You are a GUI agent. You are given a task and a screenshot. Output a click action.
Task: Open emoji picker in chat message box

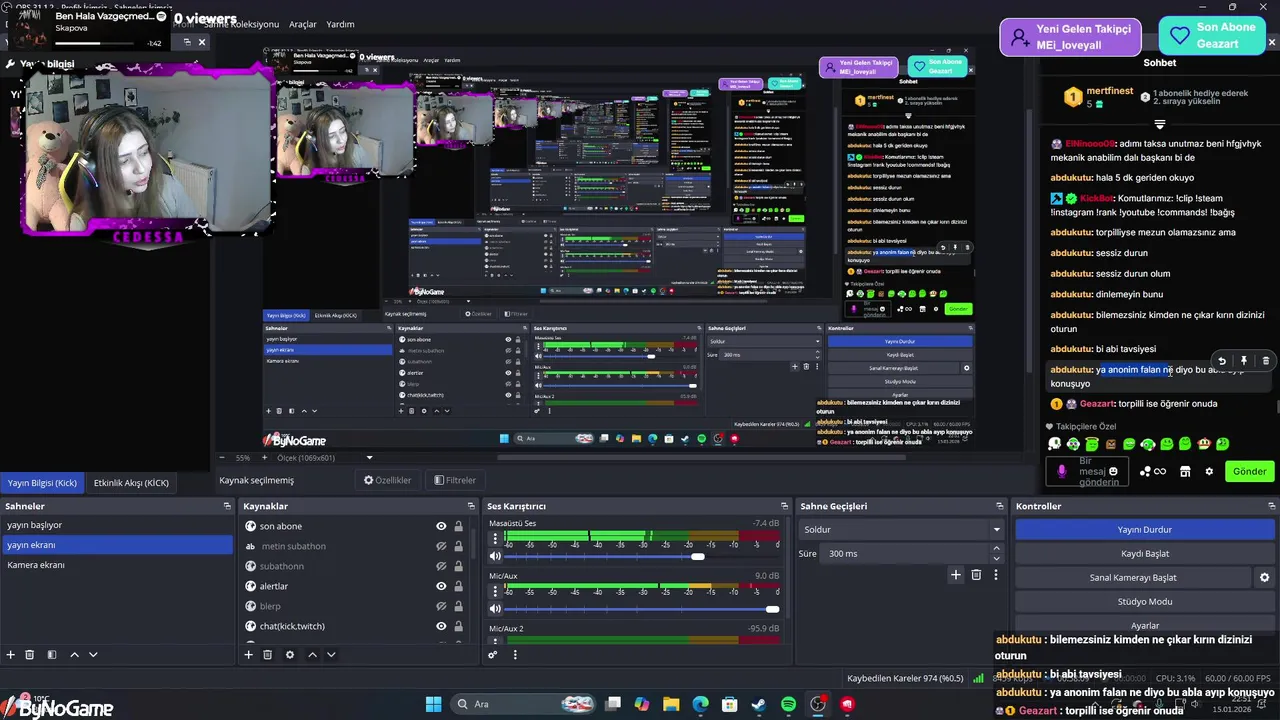(1113, 471)
